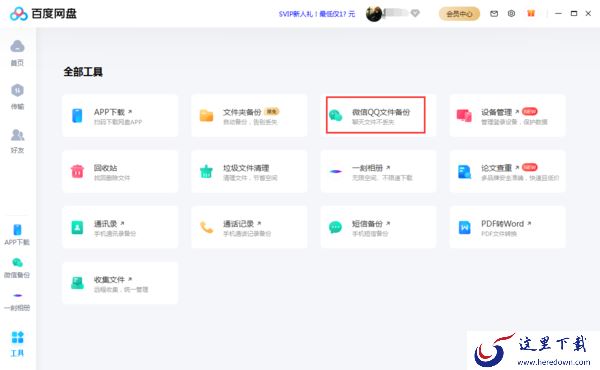Open 通话记录 tool title
This screenshot has width=600, height=370.
tap(238, 224)
